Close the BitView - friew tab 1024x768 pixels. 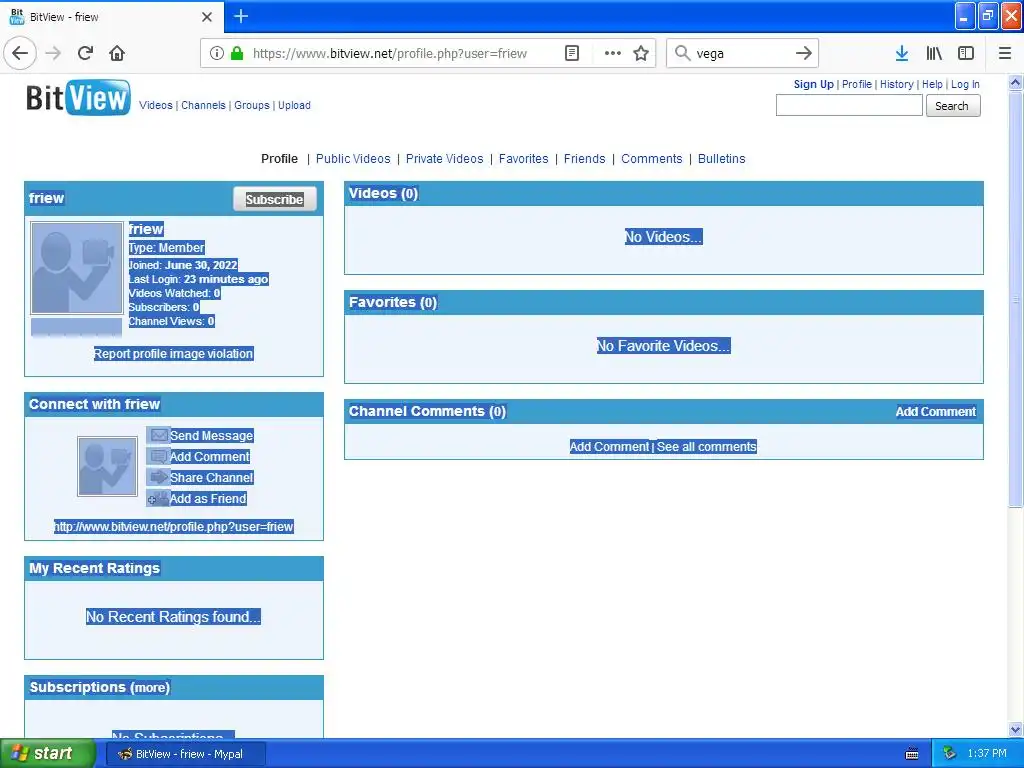[207, 17]
